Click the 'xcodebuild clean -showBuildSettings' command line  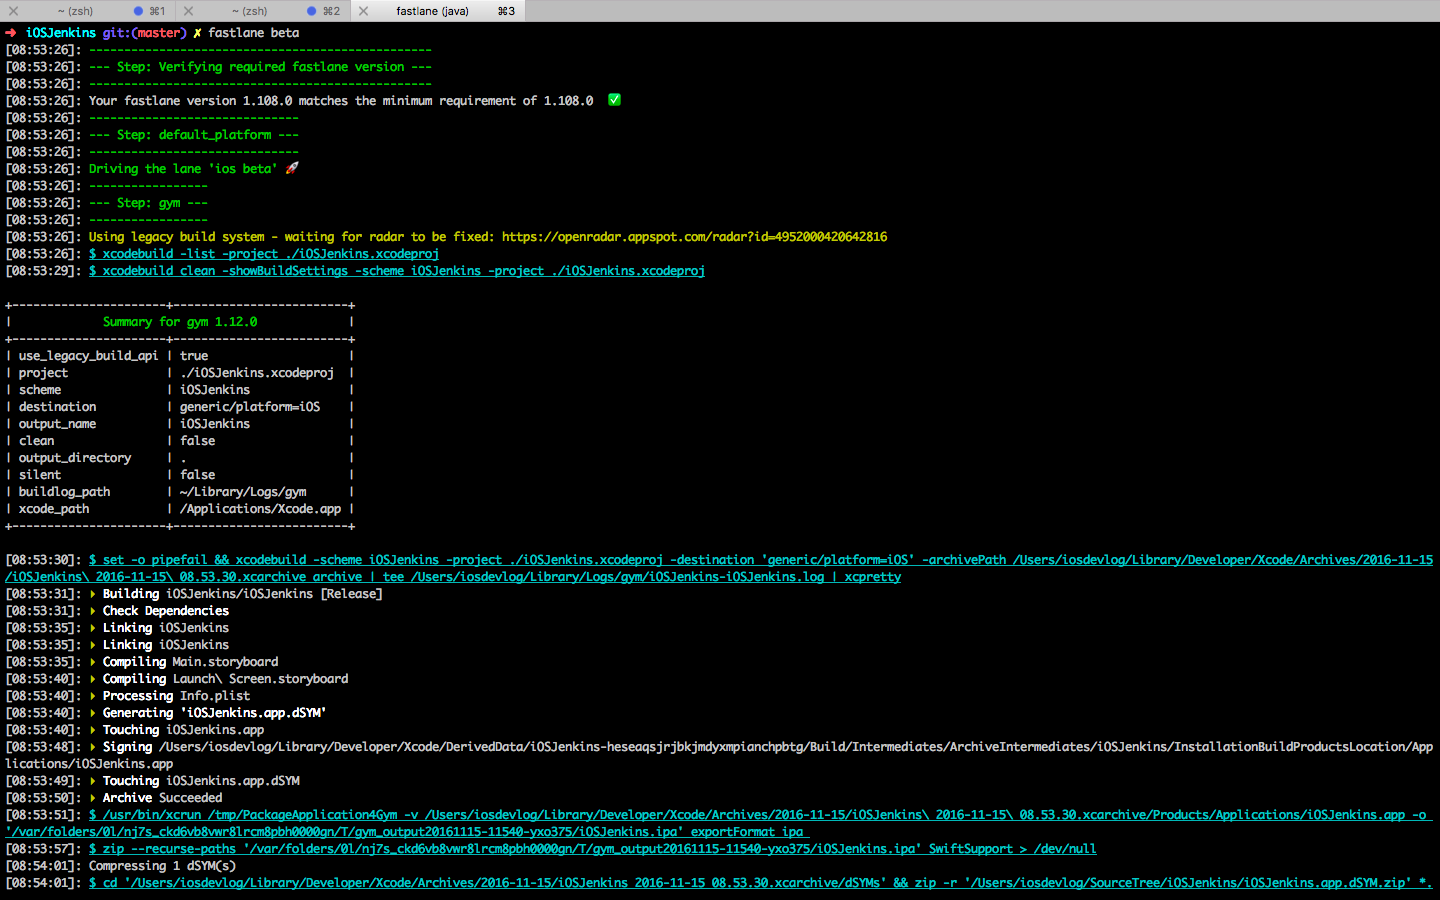tap(397, 271)
